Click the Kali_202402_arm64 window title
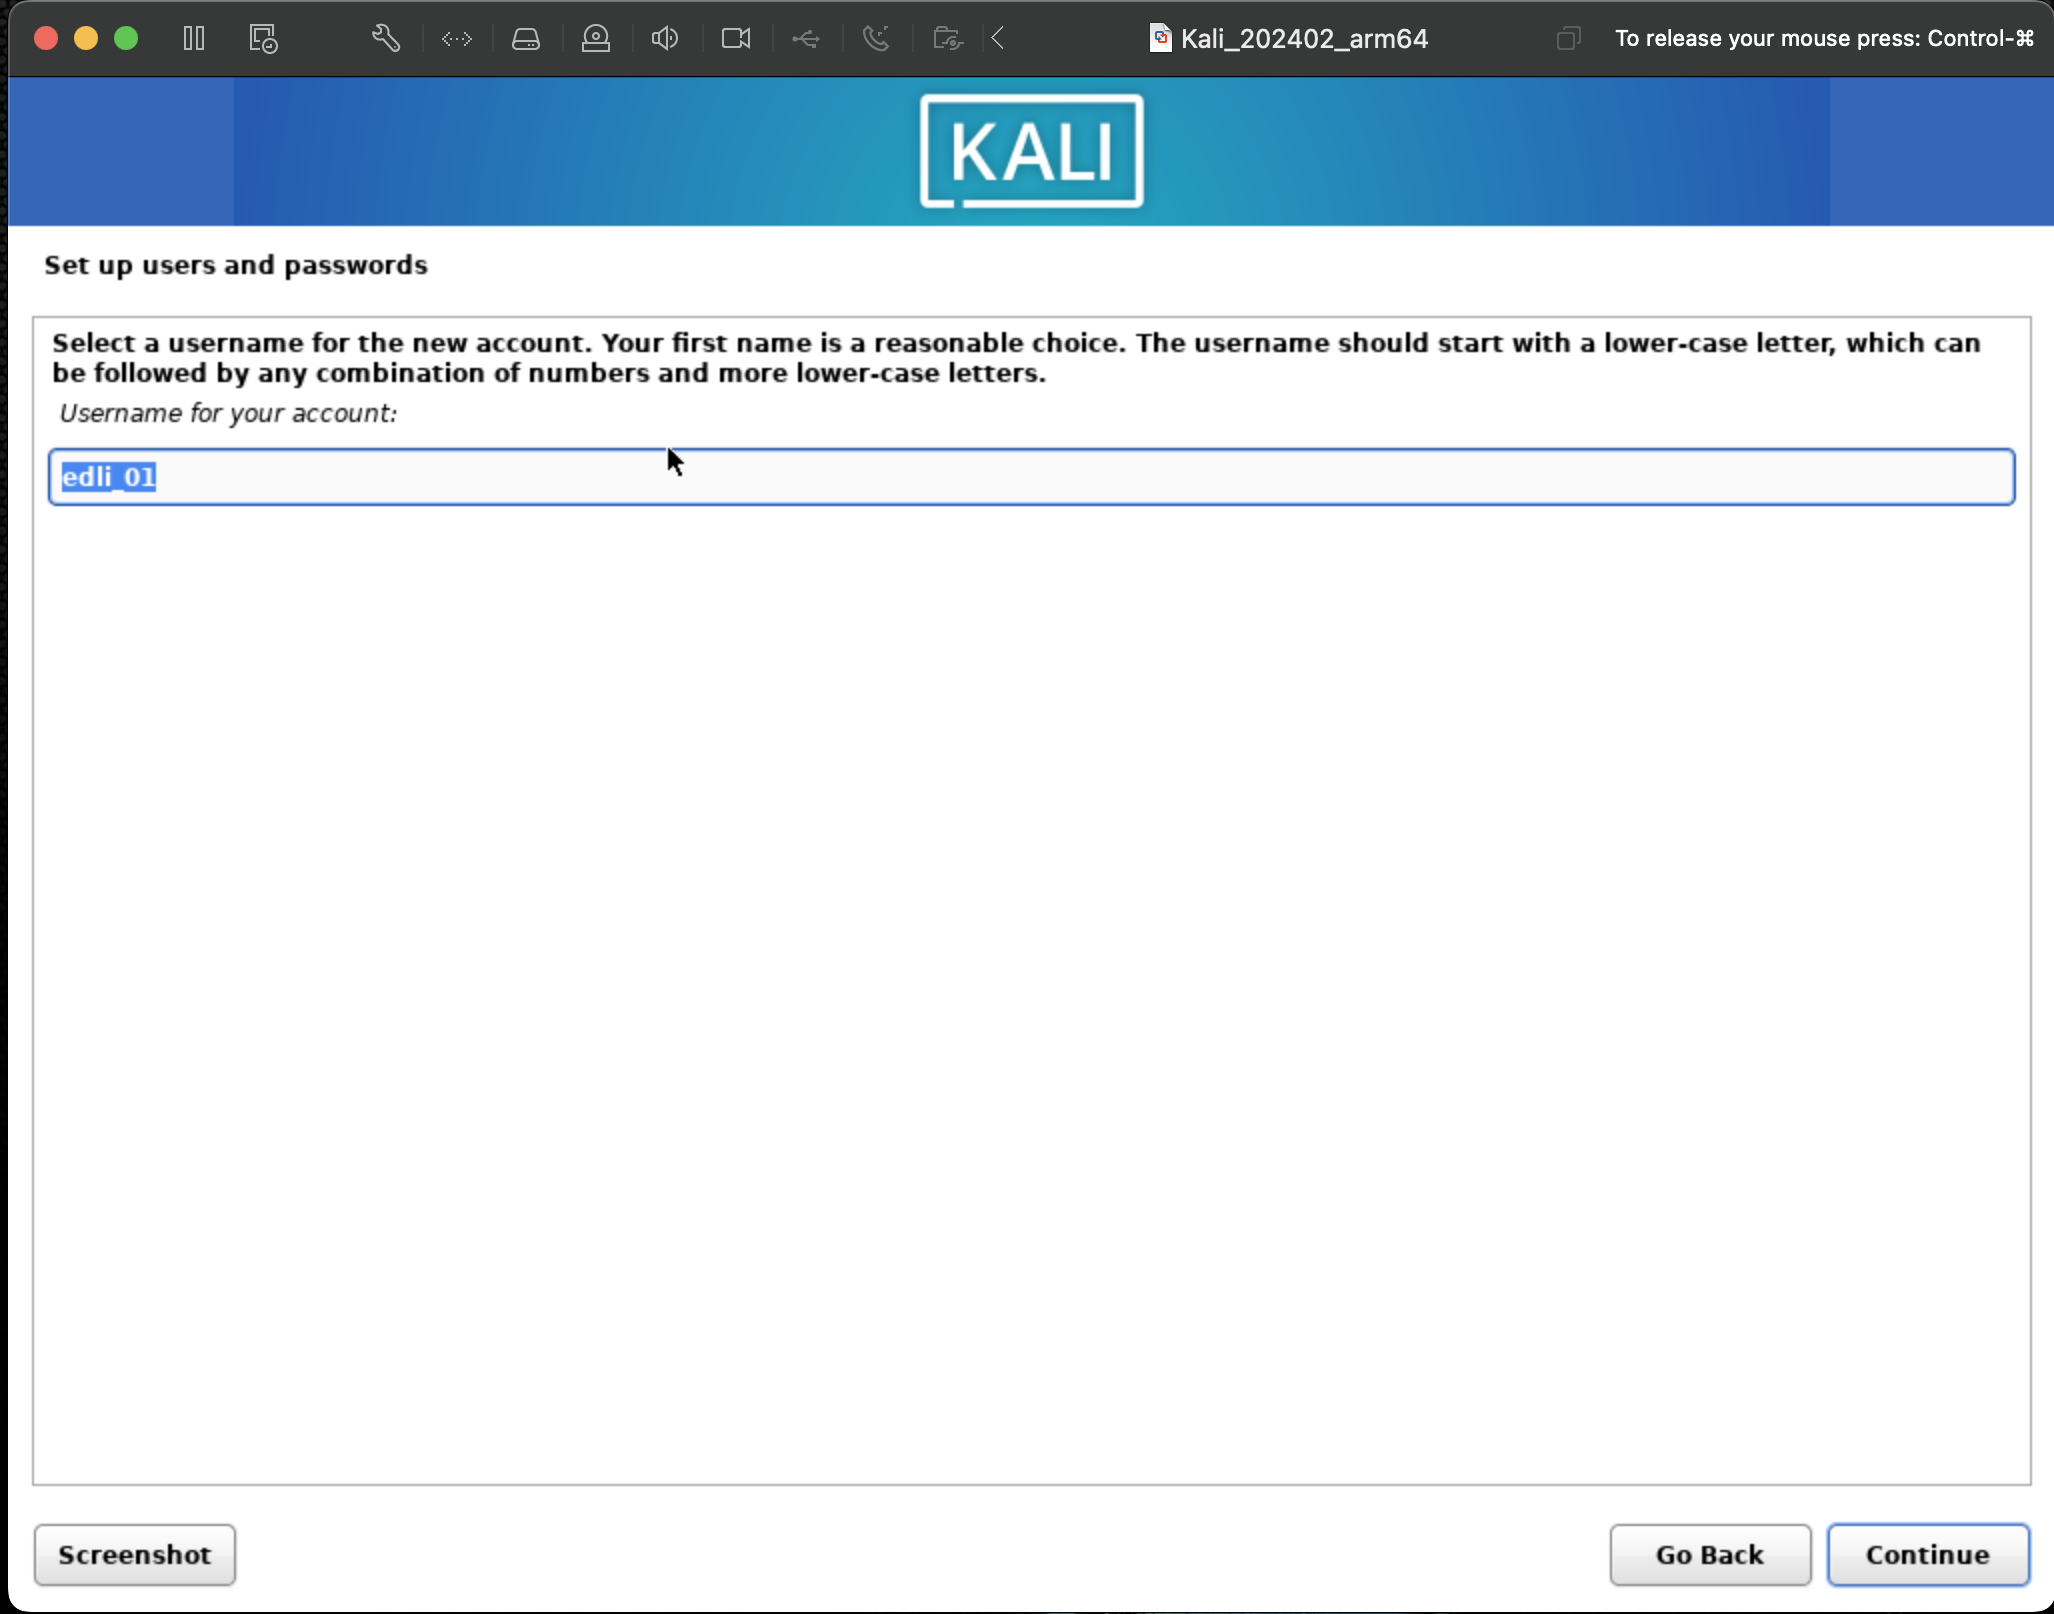This screenshot has width=2054, height=1614. tap(1304, 39)
